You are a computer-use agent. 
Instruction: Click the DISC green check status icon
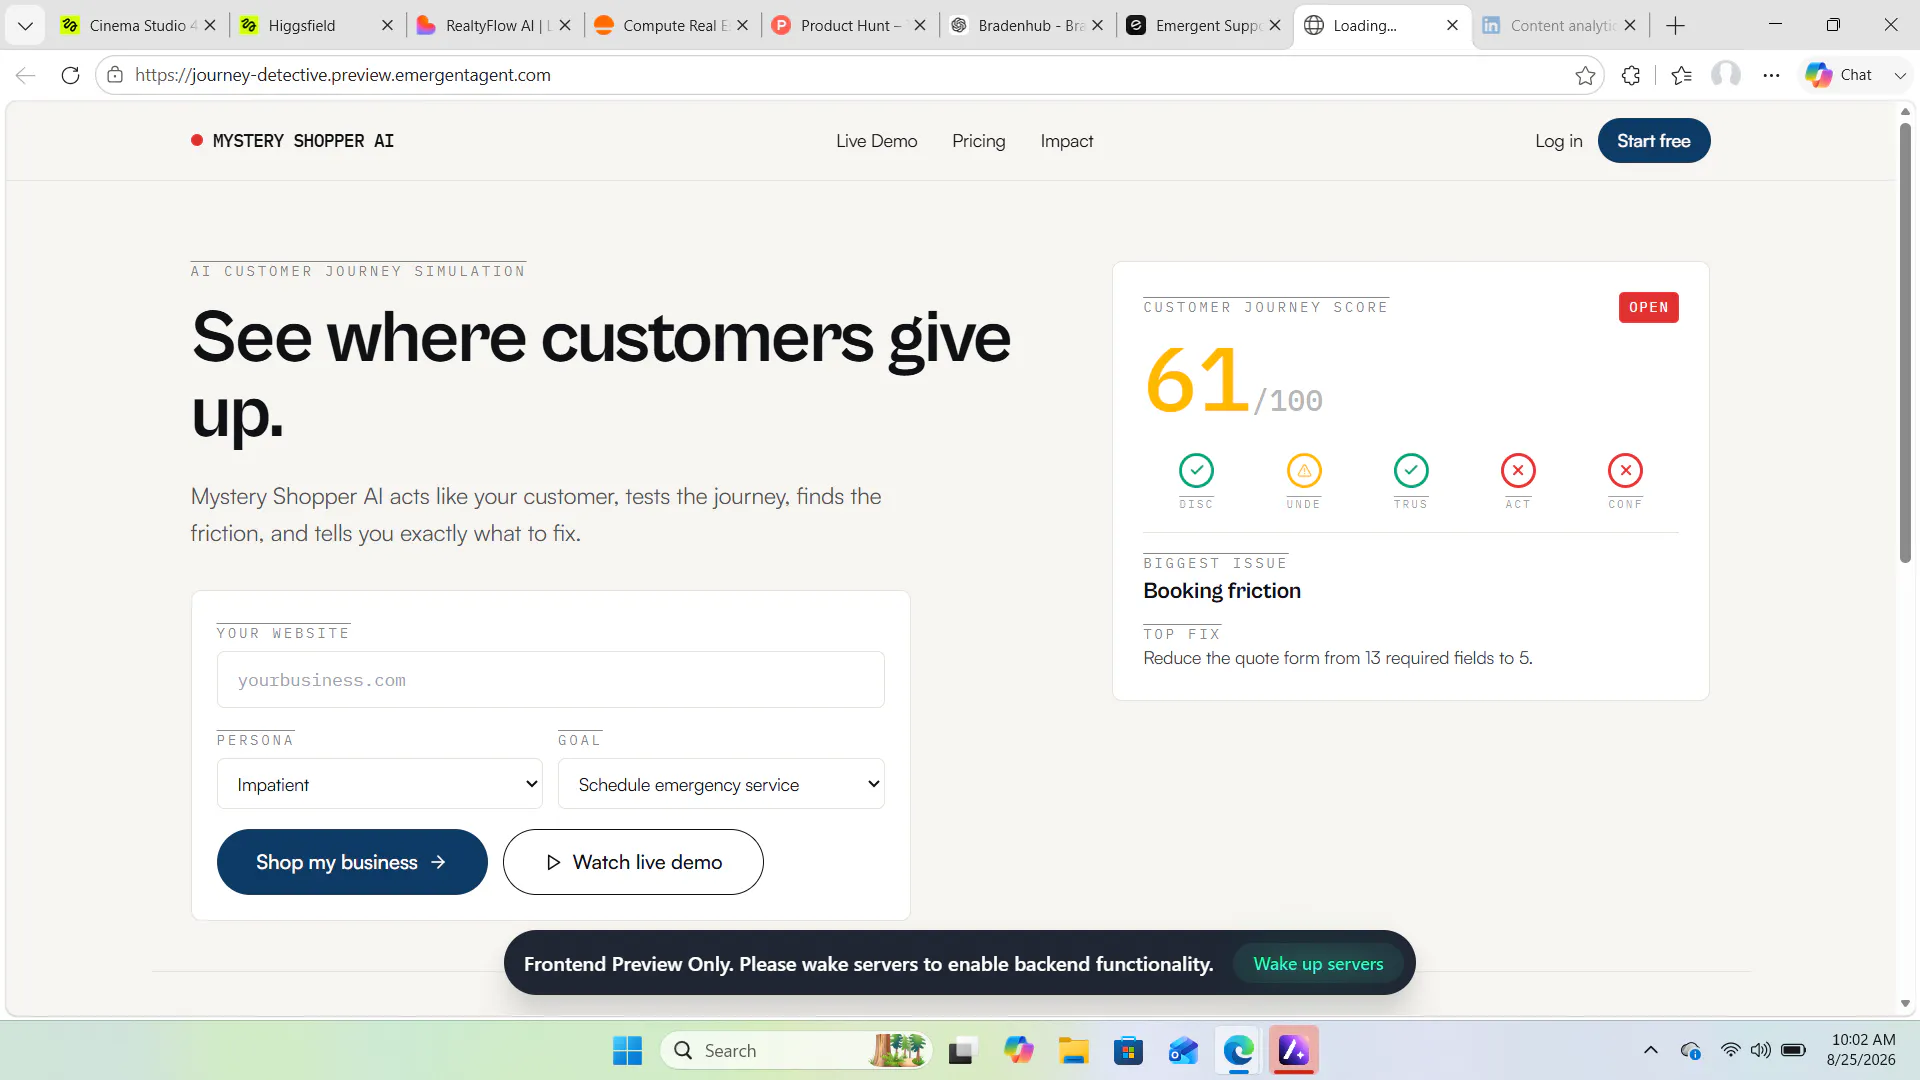click(x=1196, y=470)
